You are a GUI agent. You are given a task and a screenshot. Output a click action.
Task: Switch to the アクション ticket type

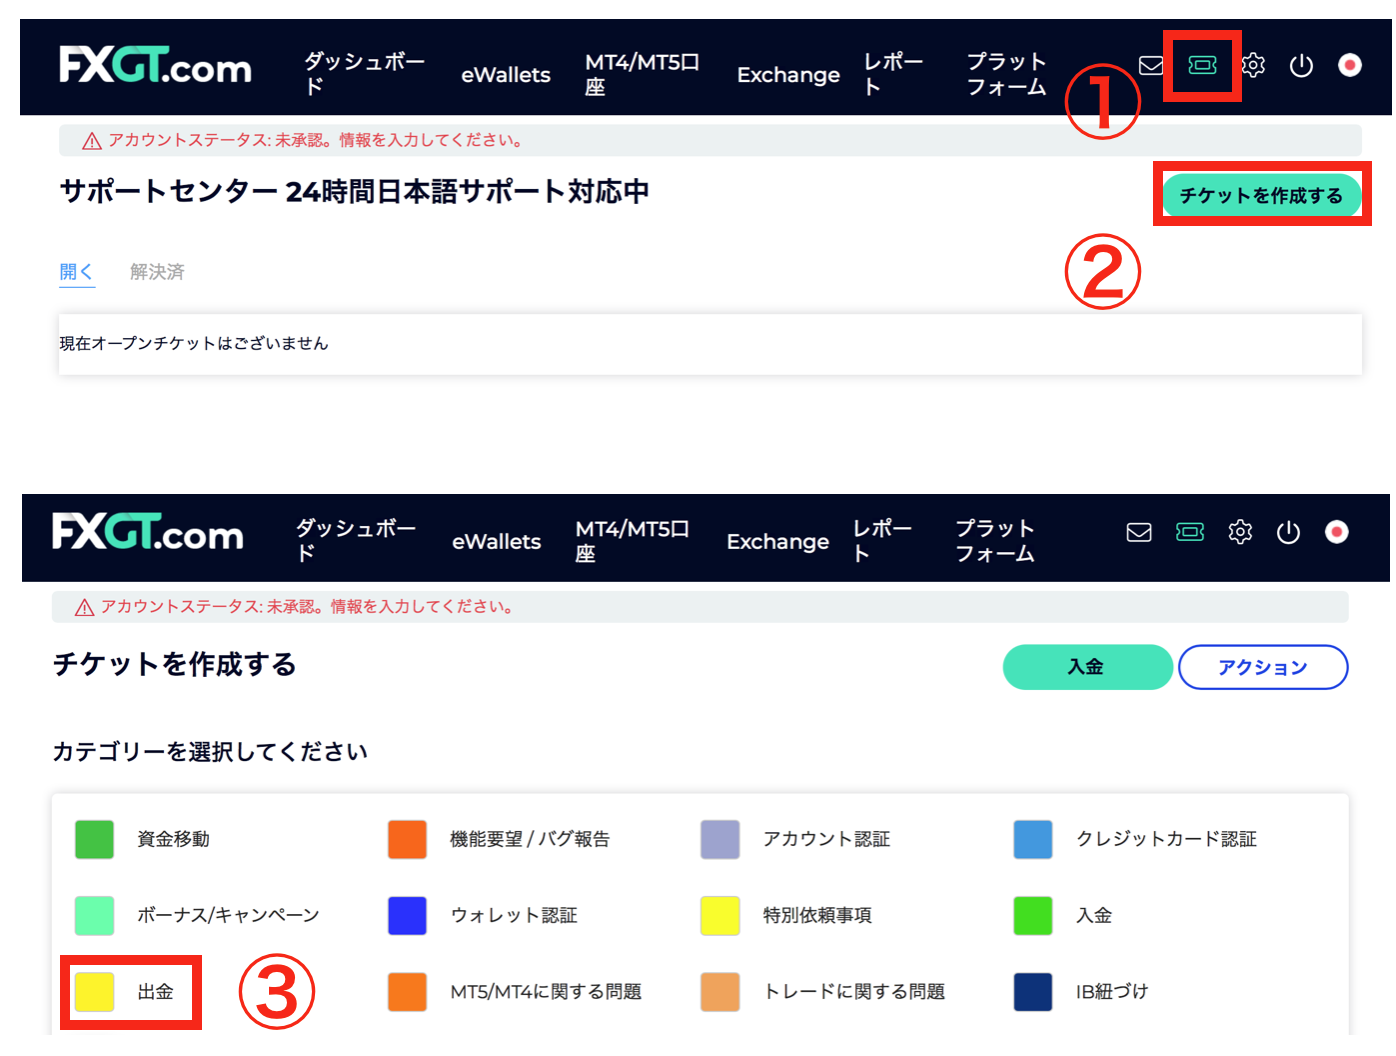point(1263,667)
